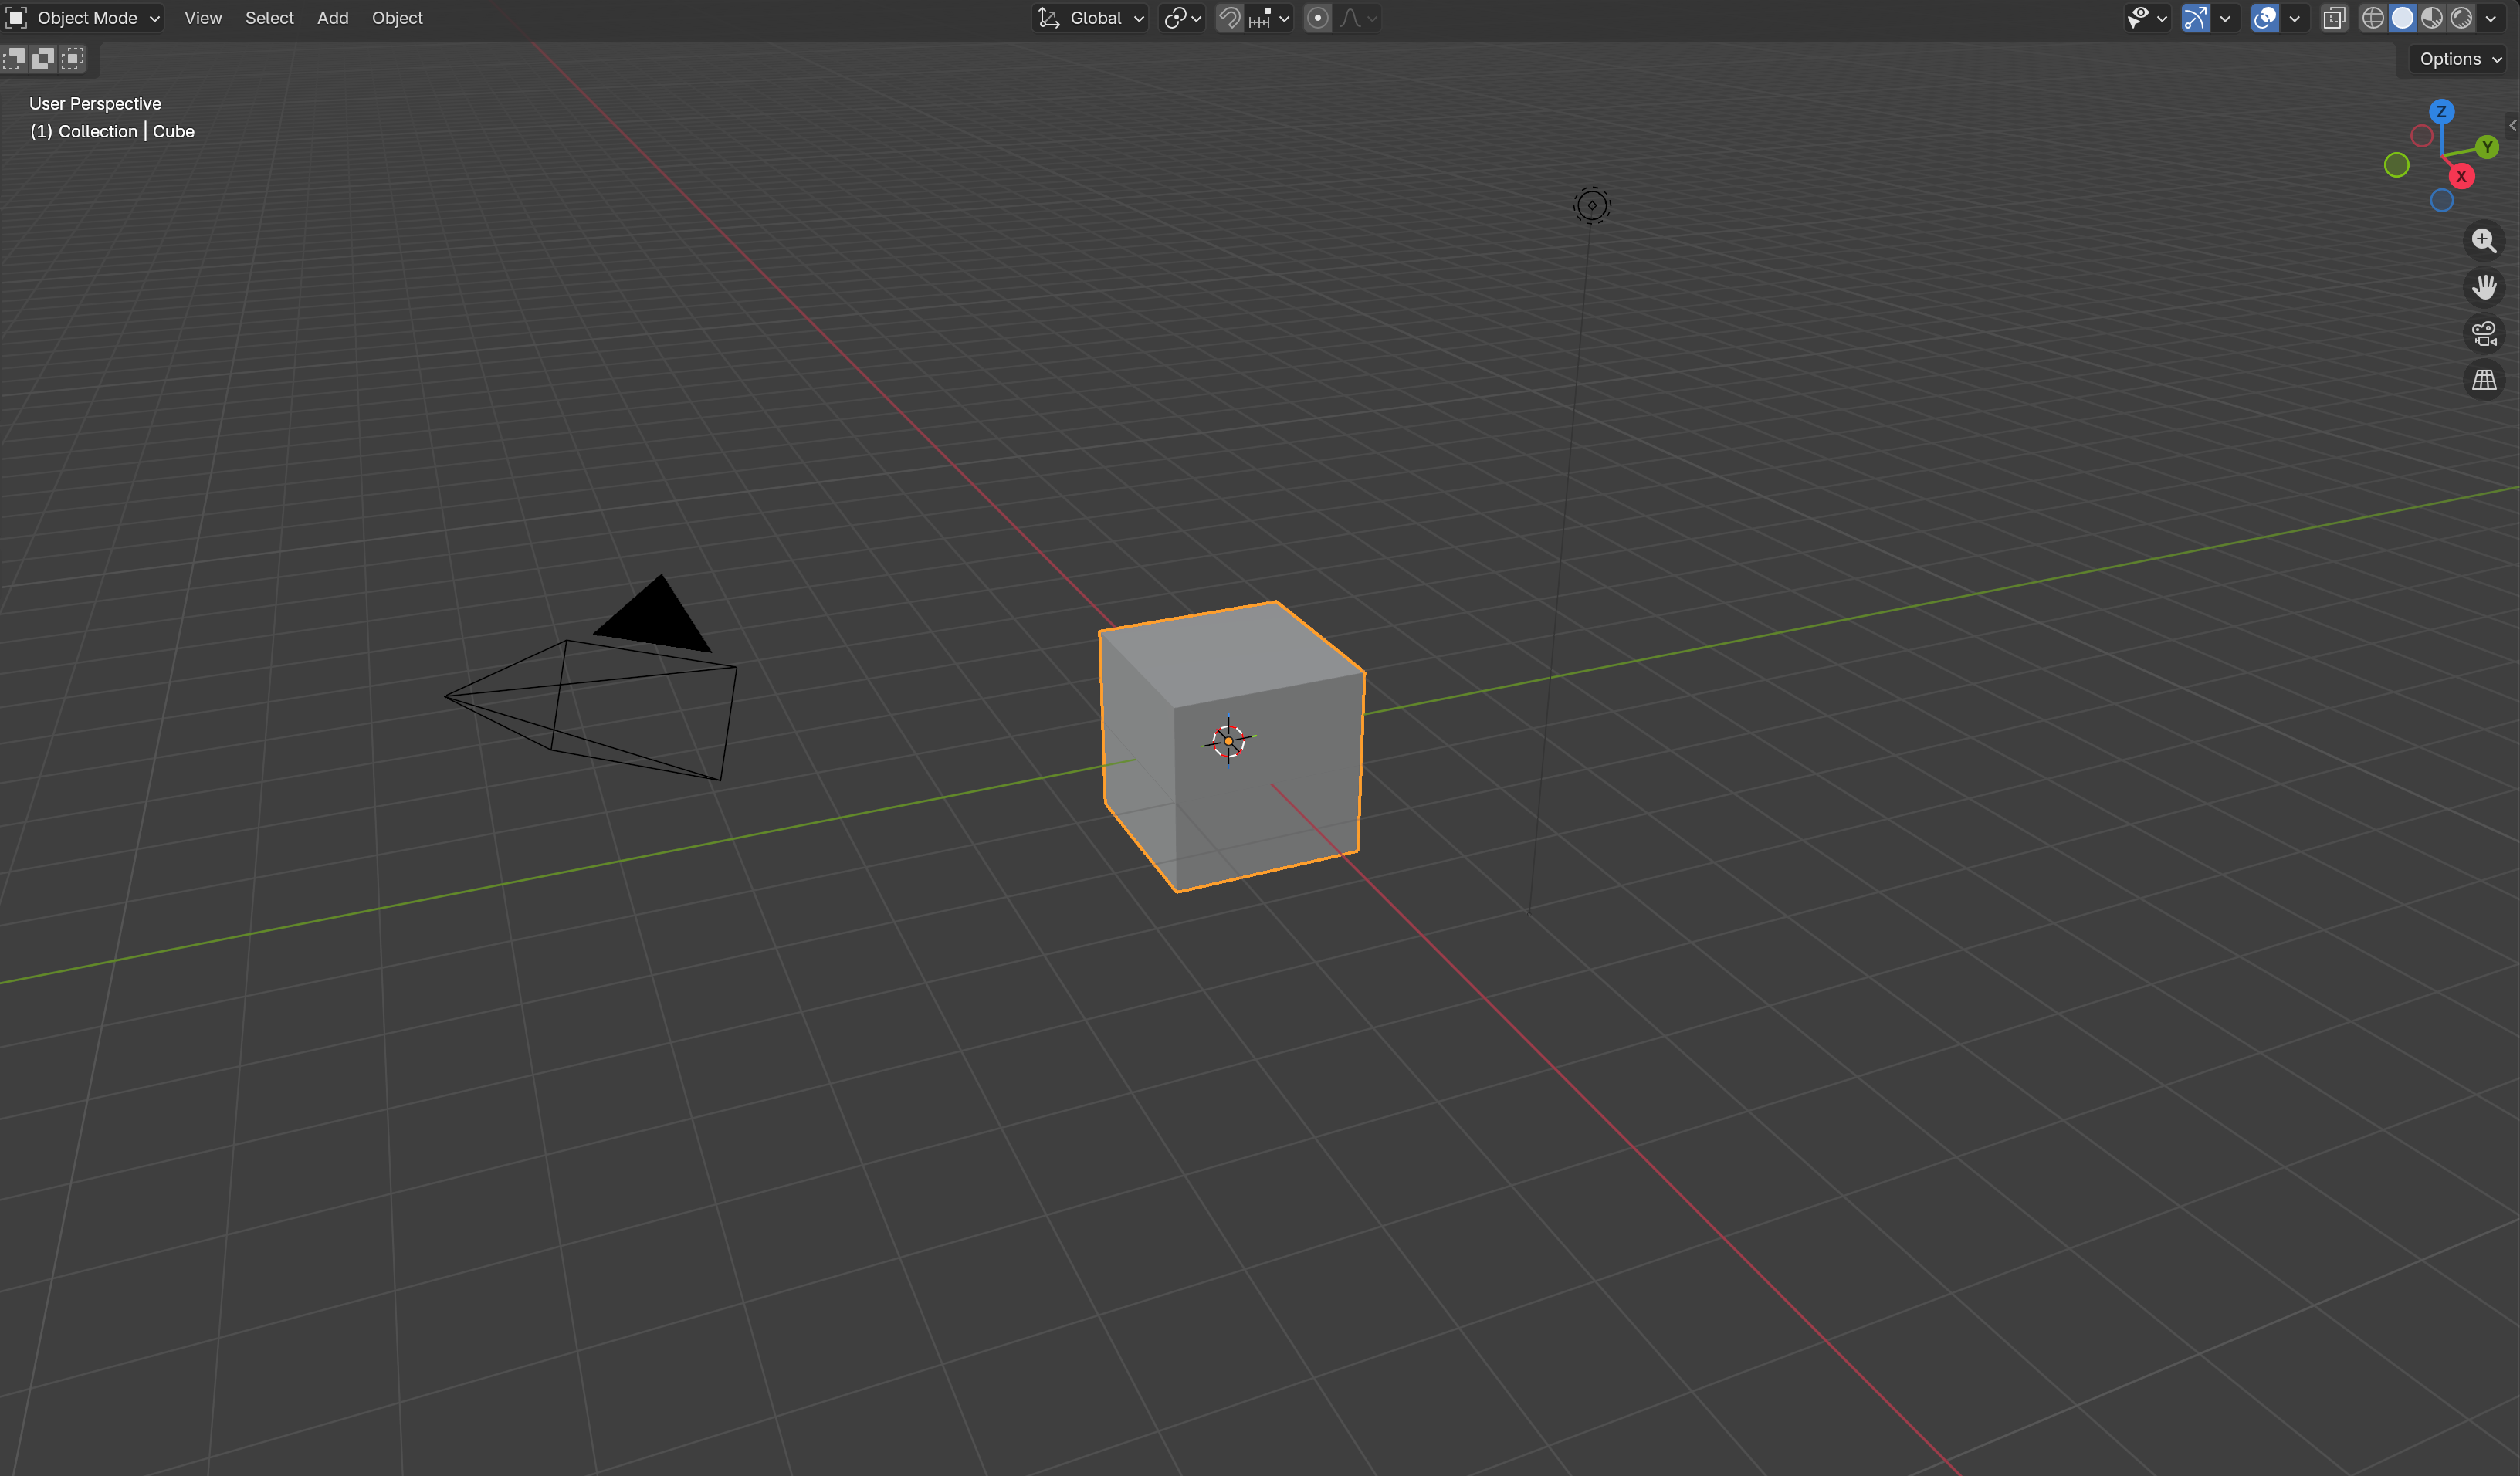Open the Options popover

[x=2459, y=59]
